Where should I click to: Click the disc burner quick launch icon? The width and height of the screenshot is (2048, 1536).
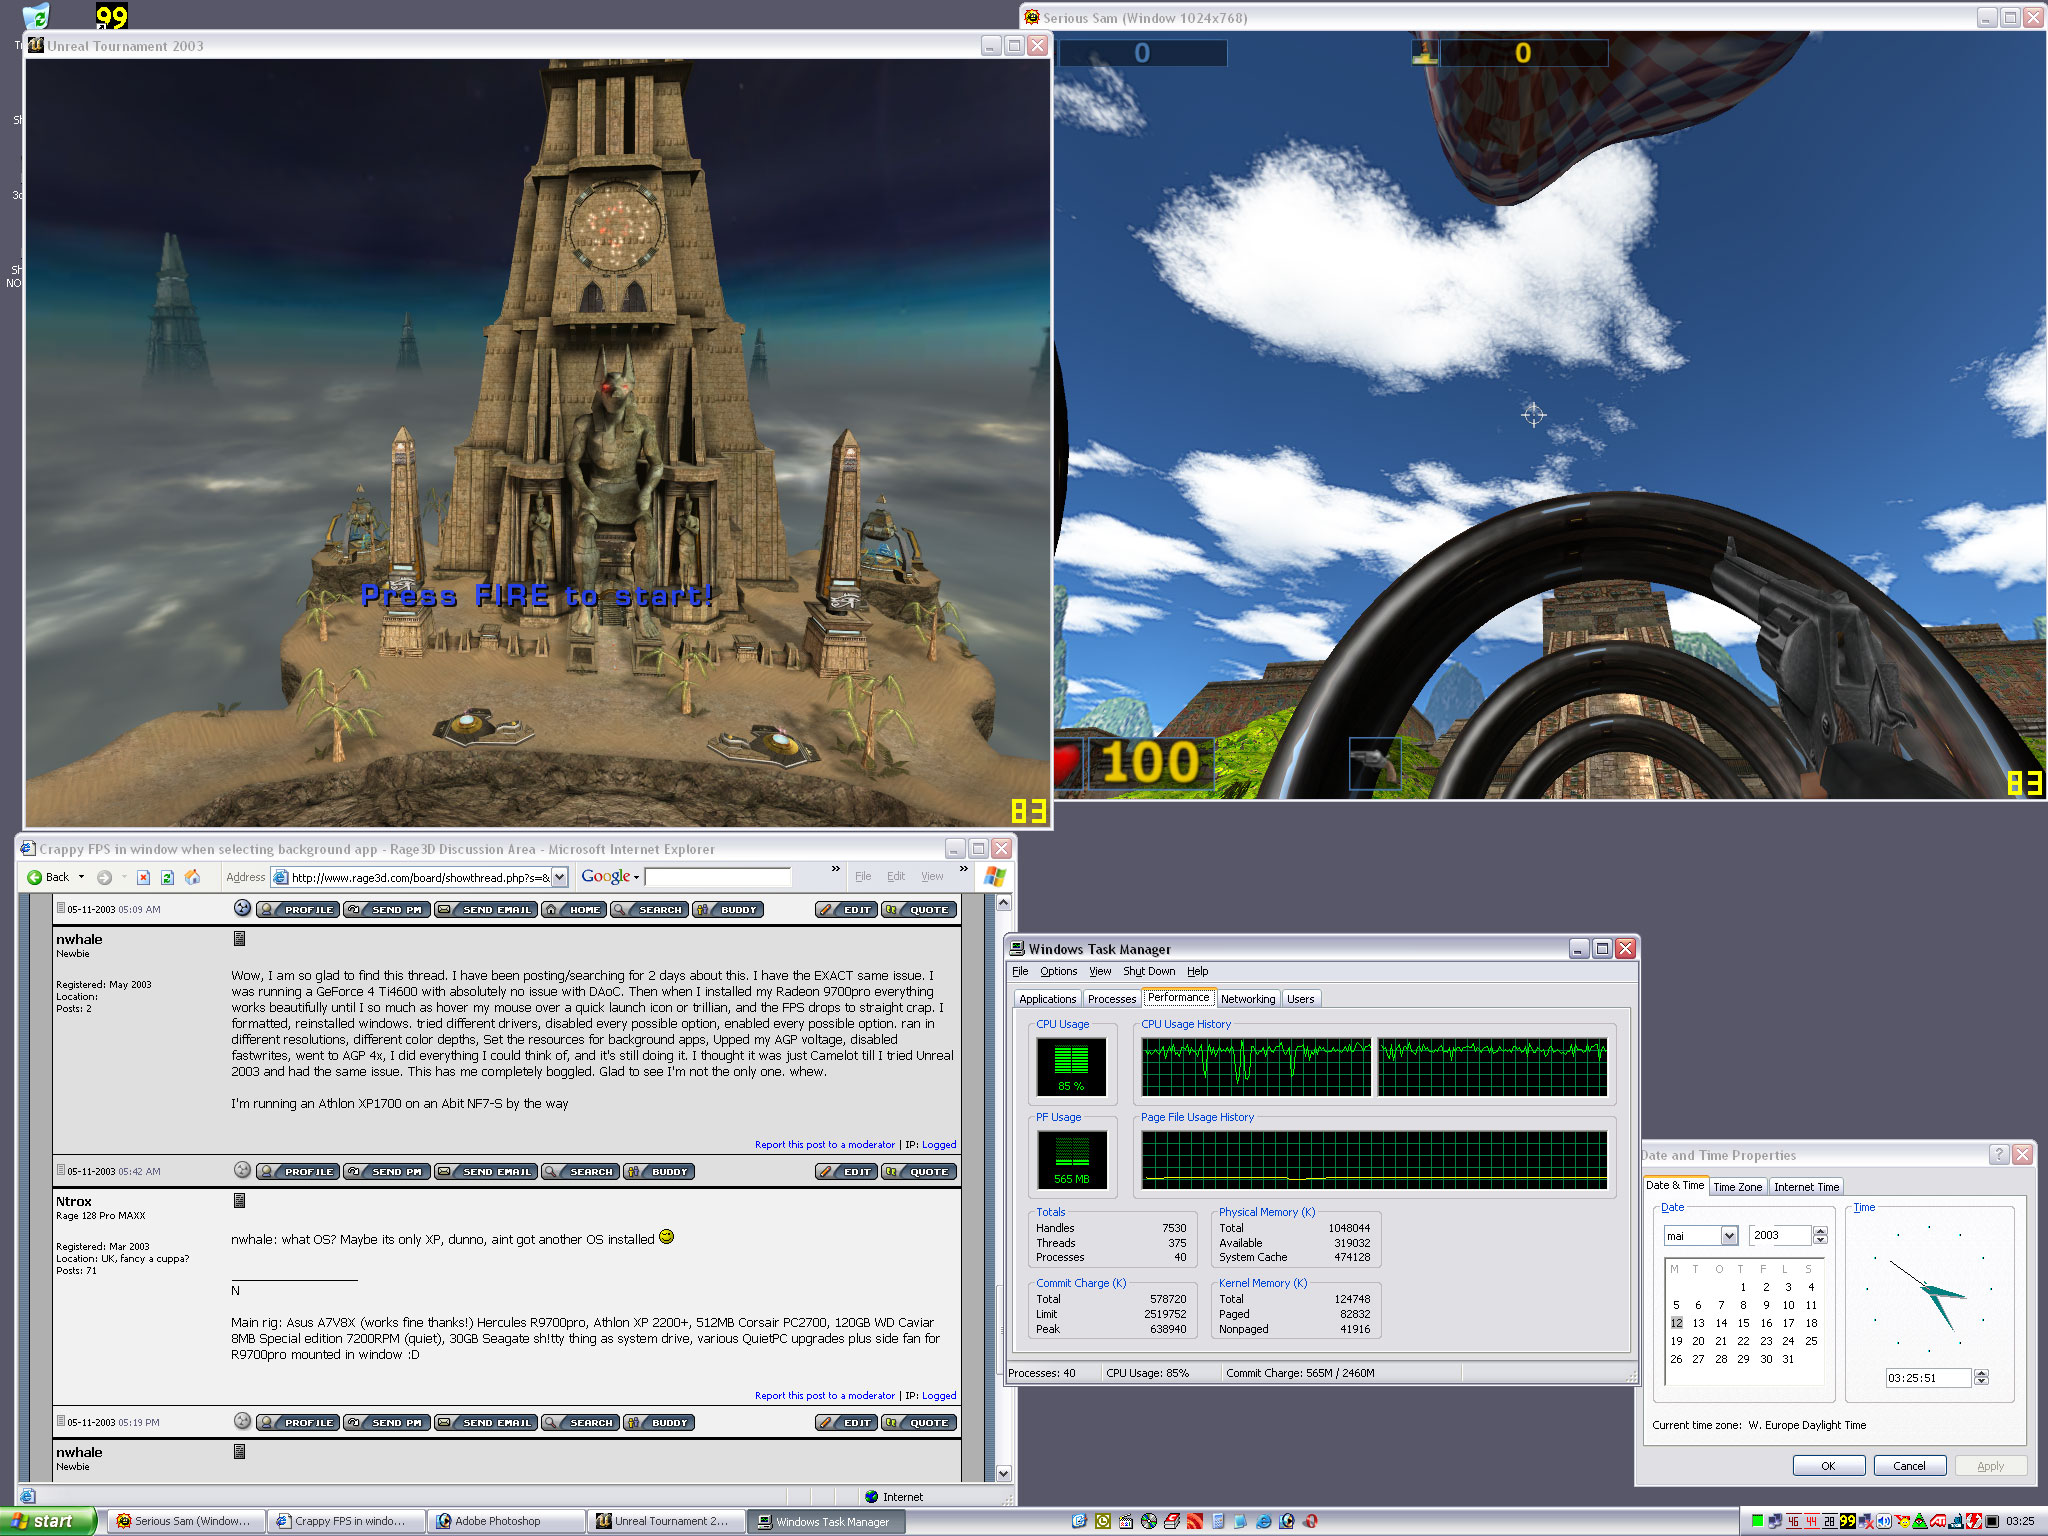(x=1149, y=1521)
